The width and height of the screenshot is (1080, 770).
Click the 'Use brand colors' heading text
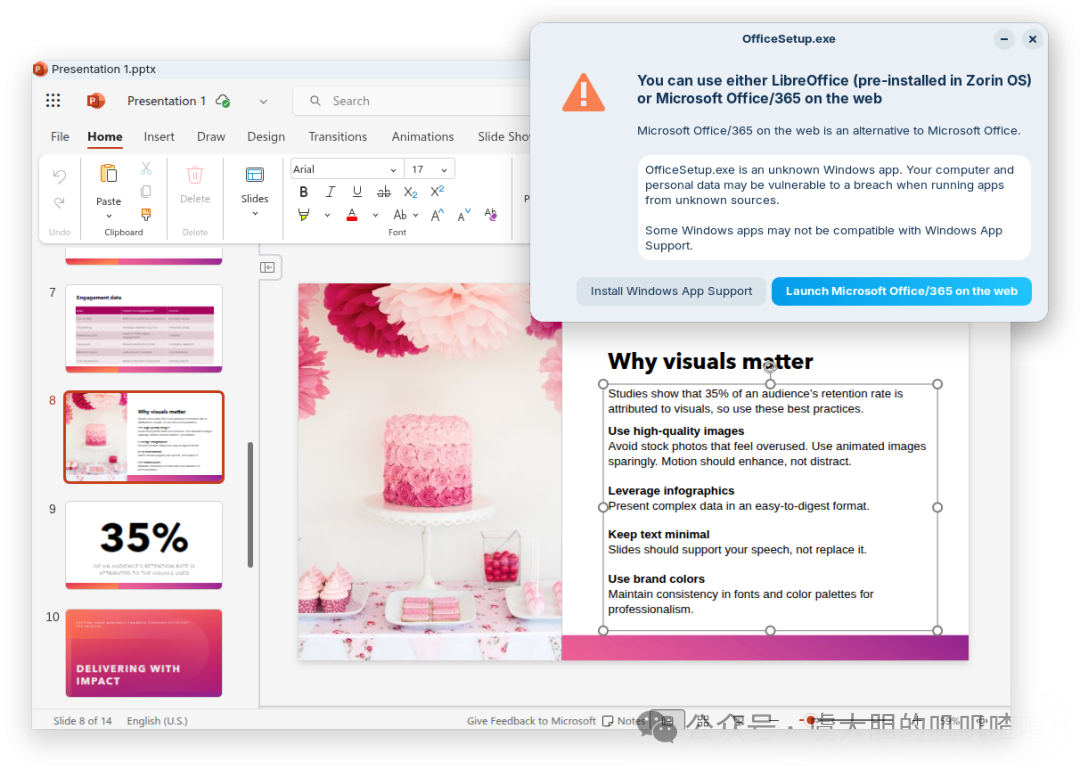[x=656, y=579]
